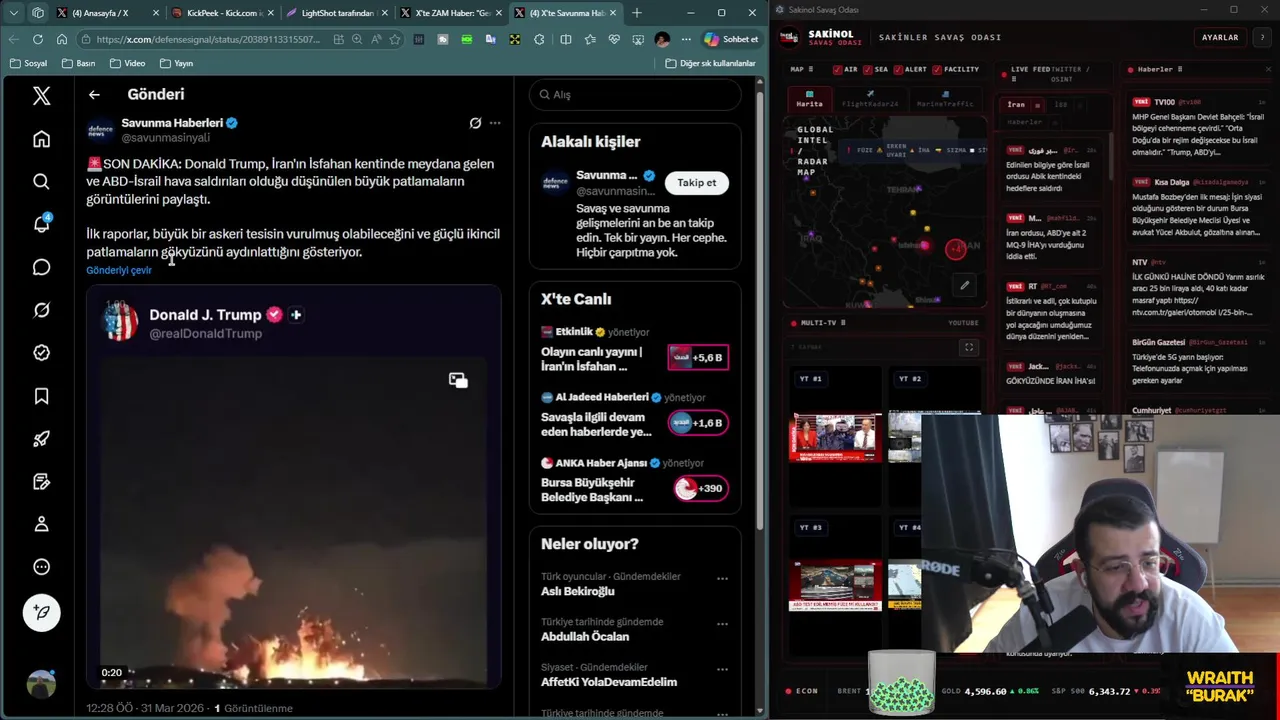Viewport: 1280px width, 720px height.
Task: Open Explore search icon in X sidebar
Action: [x=41, y=181]
